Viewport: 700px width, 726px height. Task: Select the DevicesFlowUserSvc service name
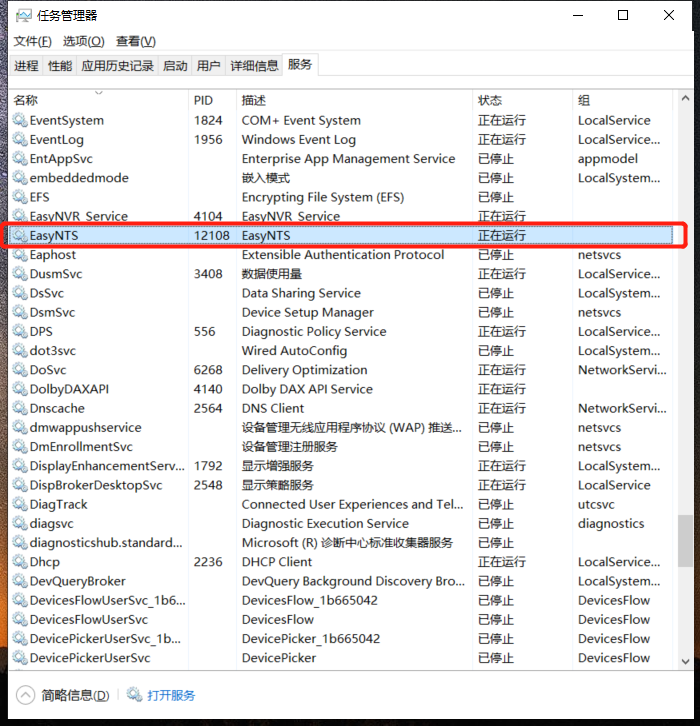[x=88, y=620]
